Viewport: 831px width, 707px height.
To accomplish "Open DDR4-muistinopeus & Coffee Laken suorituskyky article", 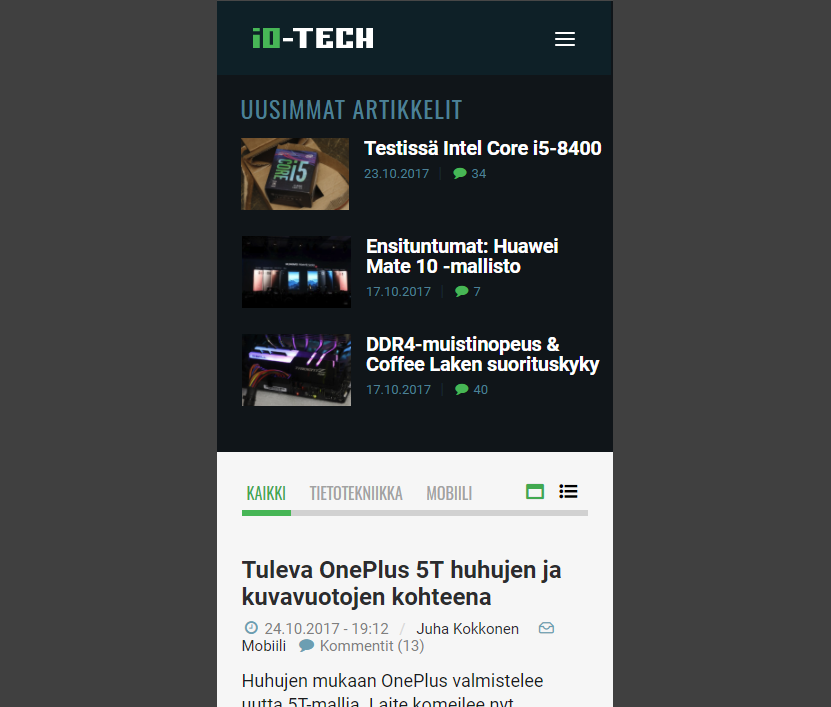I will tap(482, 355).
